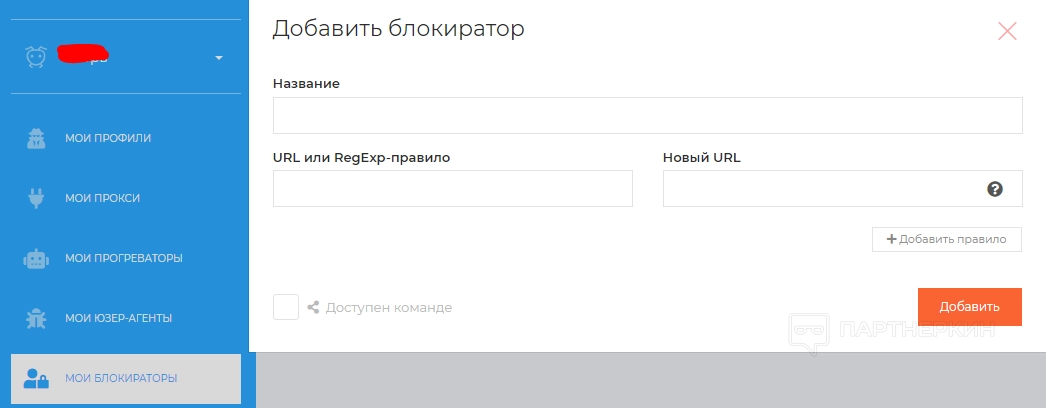
Task: Close the add blocker dialog
Action: [1007, 31]
